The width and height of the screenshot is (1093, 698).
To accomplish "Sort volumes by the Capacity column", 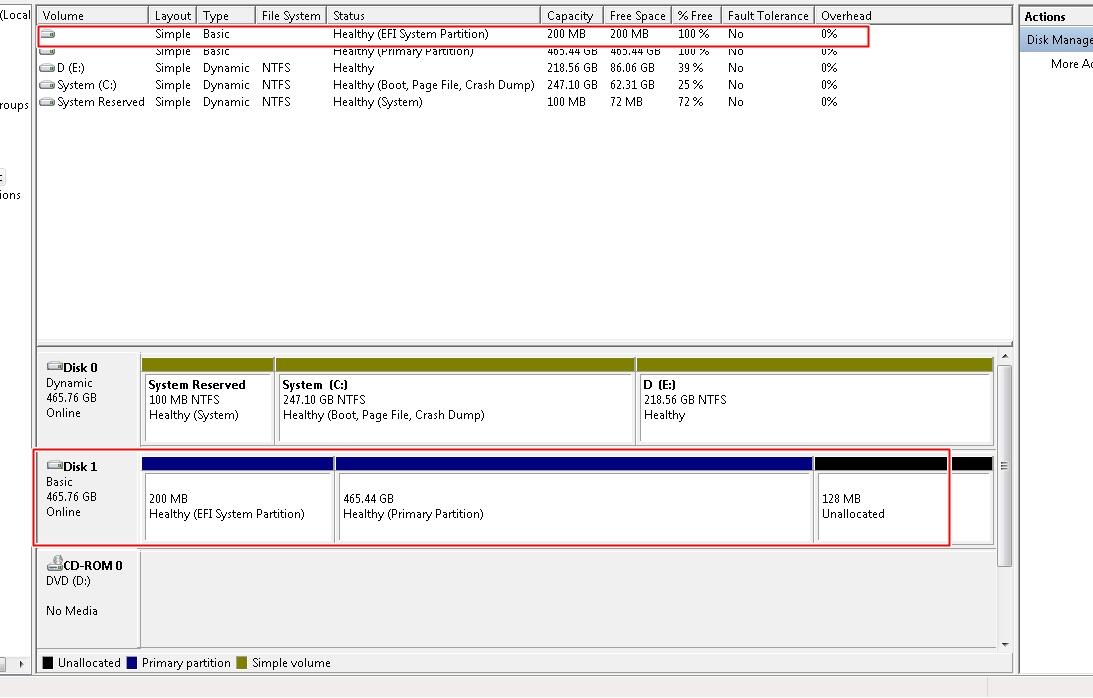I will pos(570,15).
